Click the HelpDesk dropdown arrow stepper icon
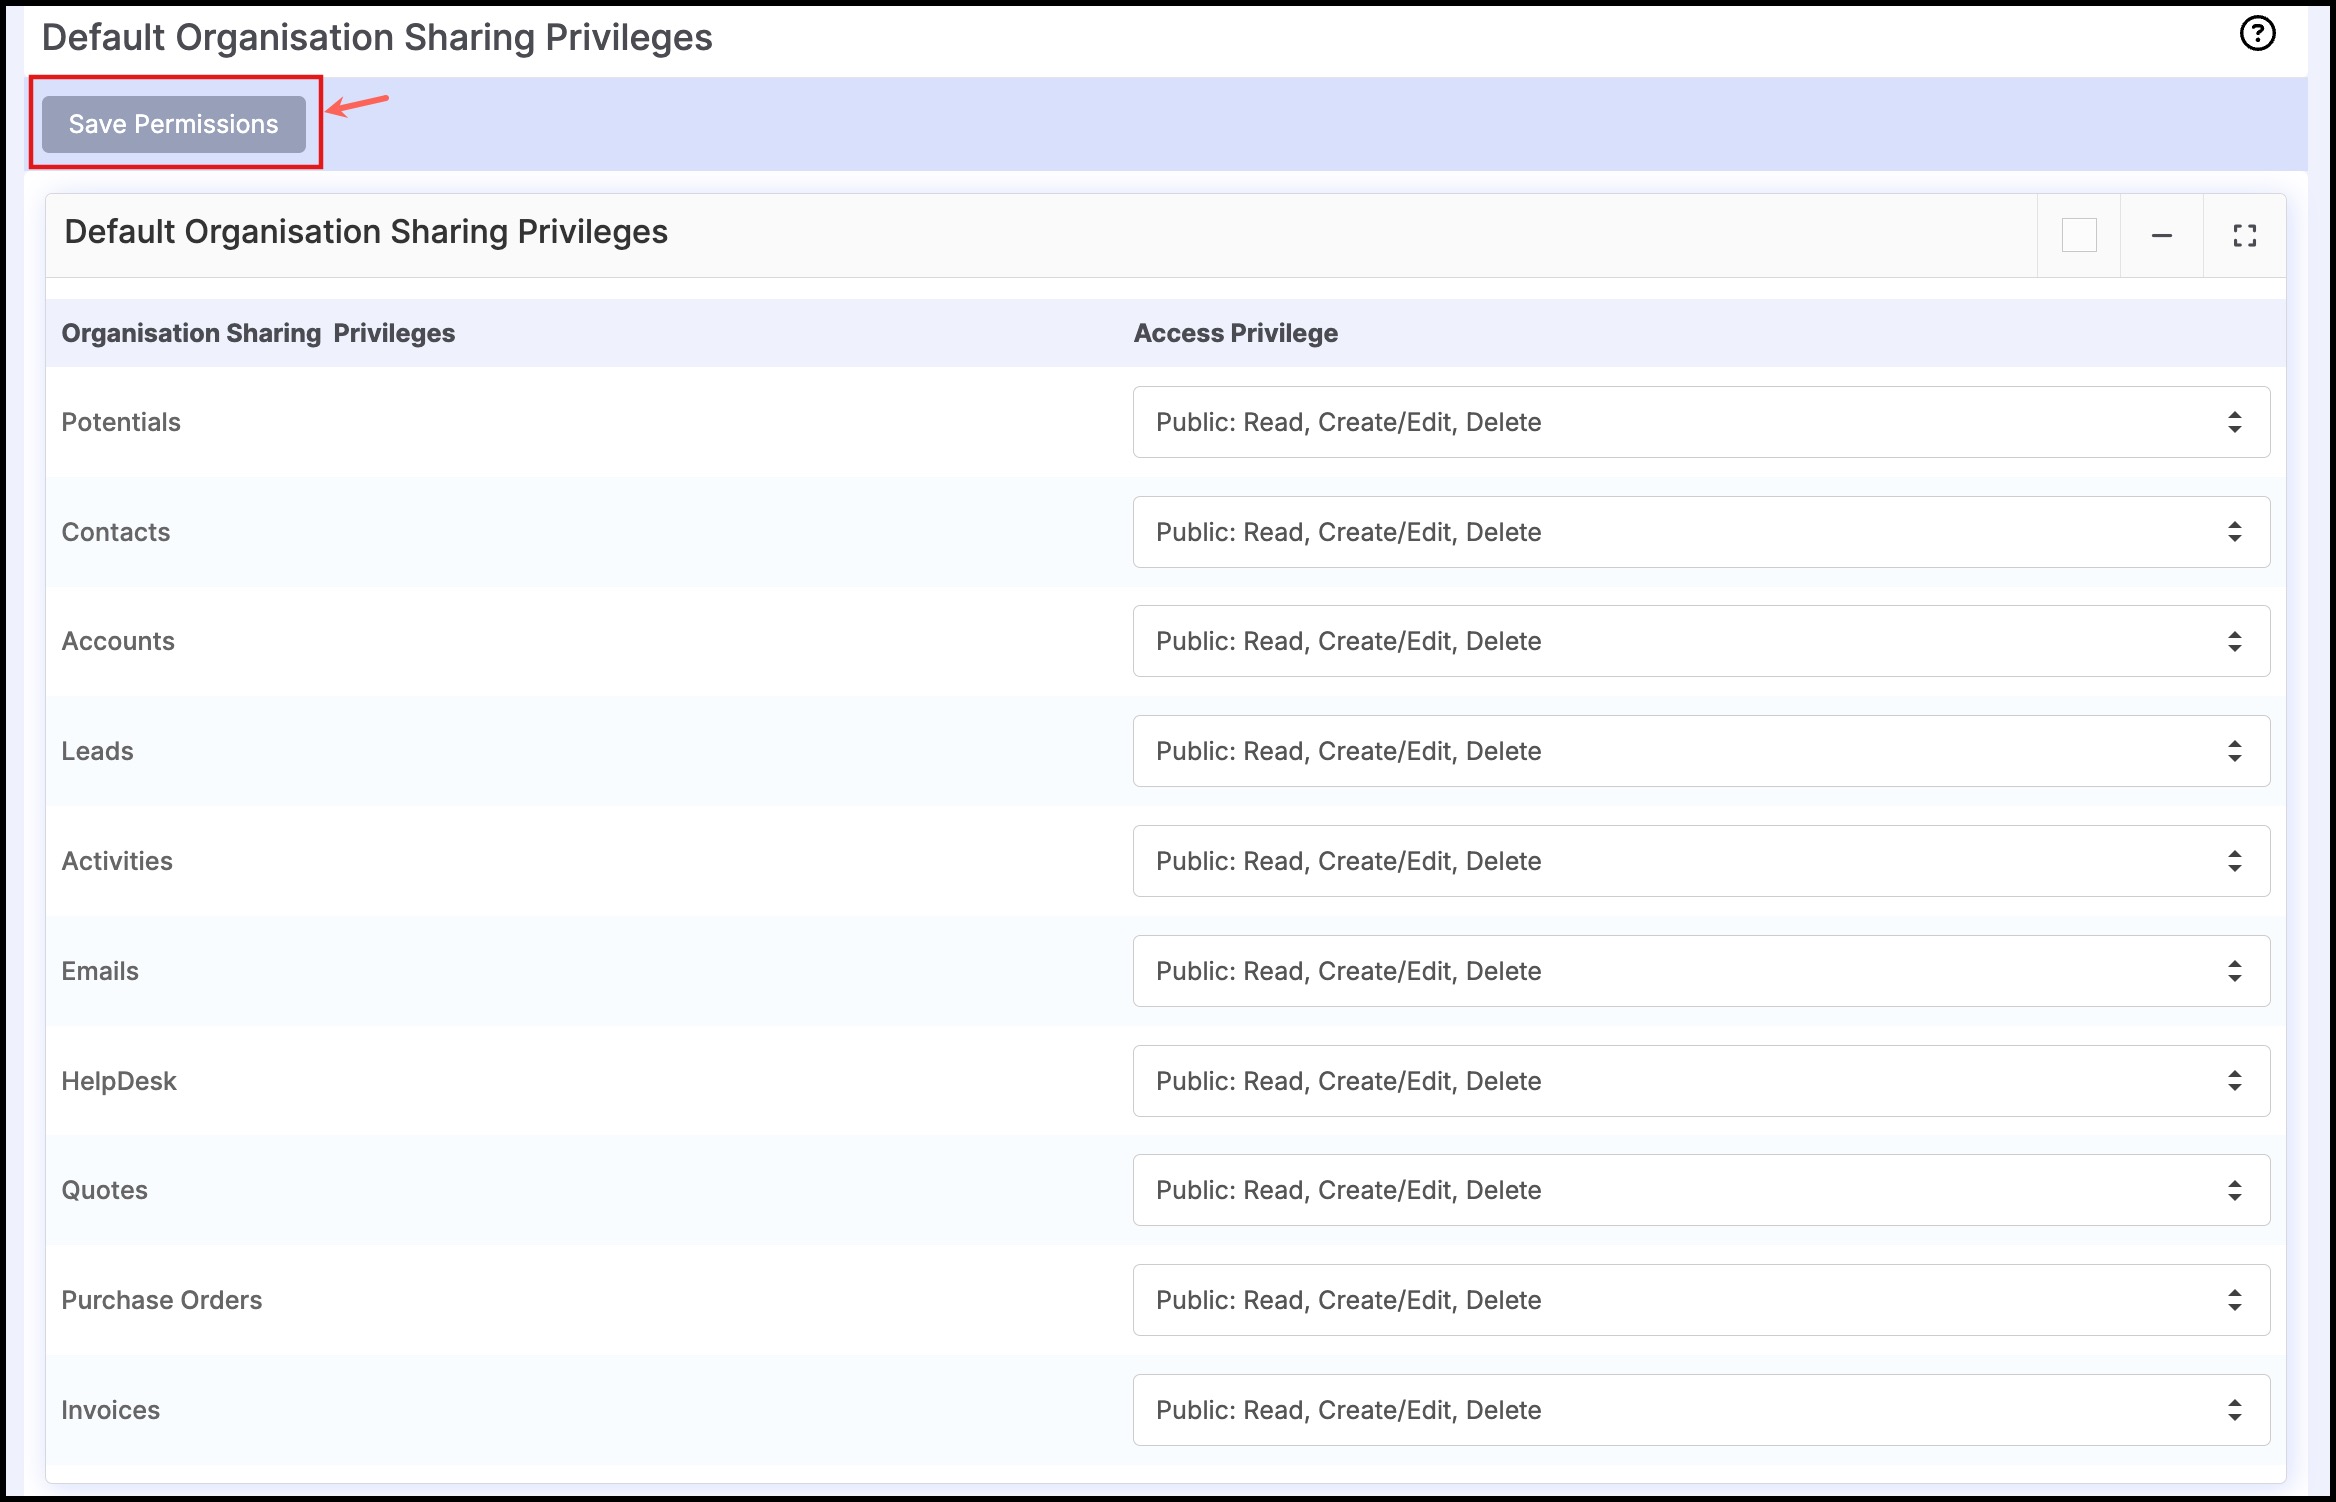The height and width of the screenshot is (1502, 2336). coord(2234,1081)
